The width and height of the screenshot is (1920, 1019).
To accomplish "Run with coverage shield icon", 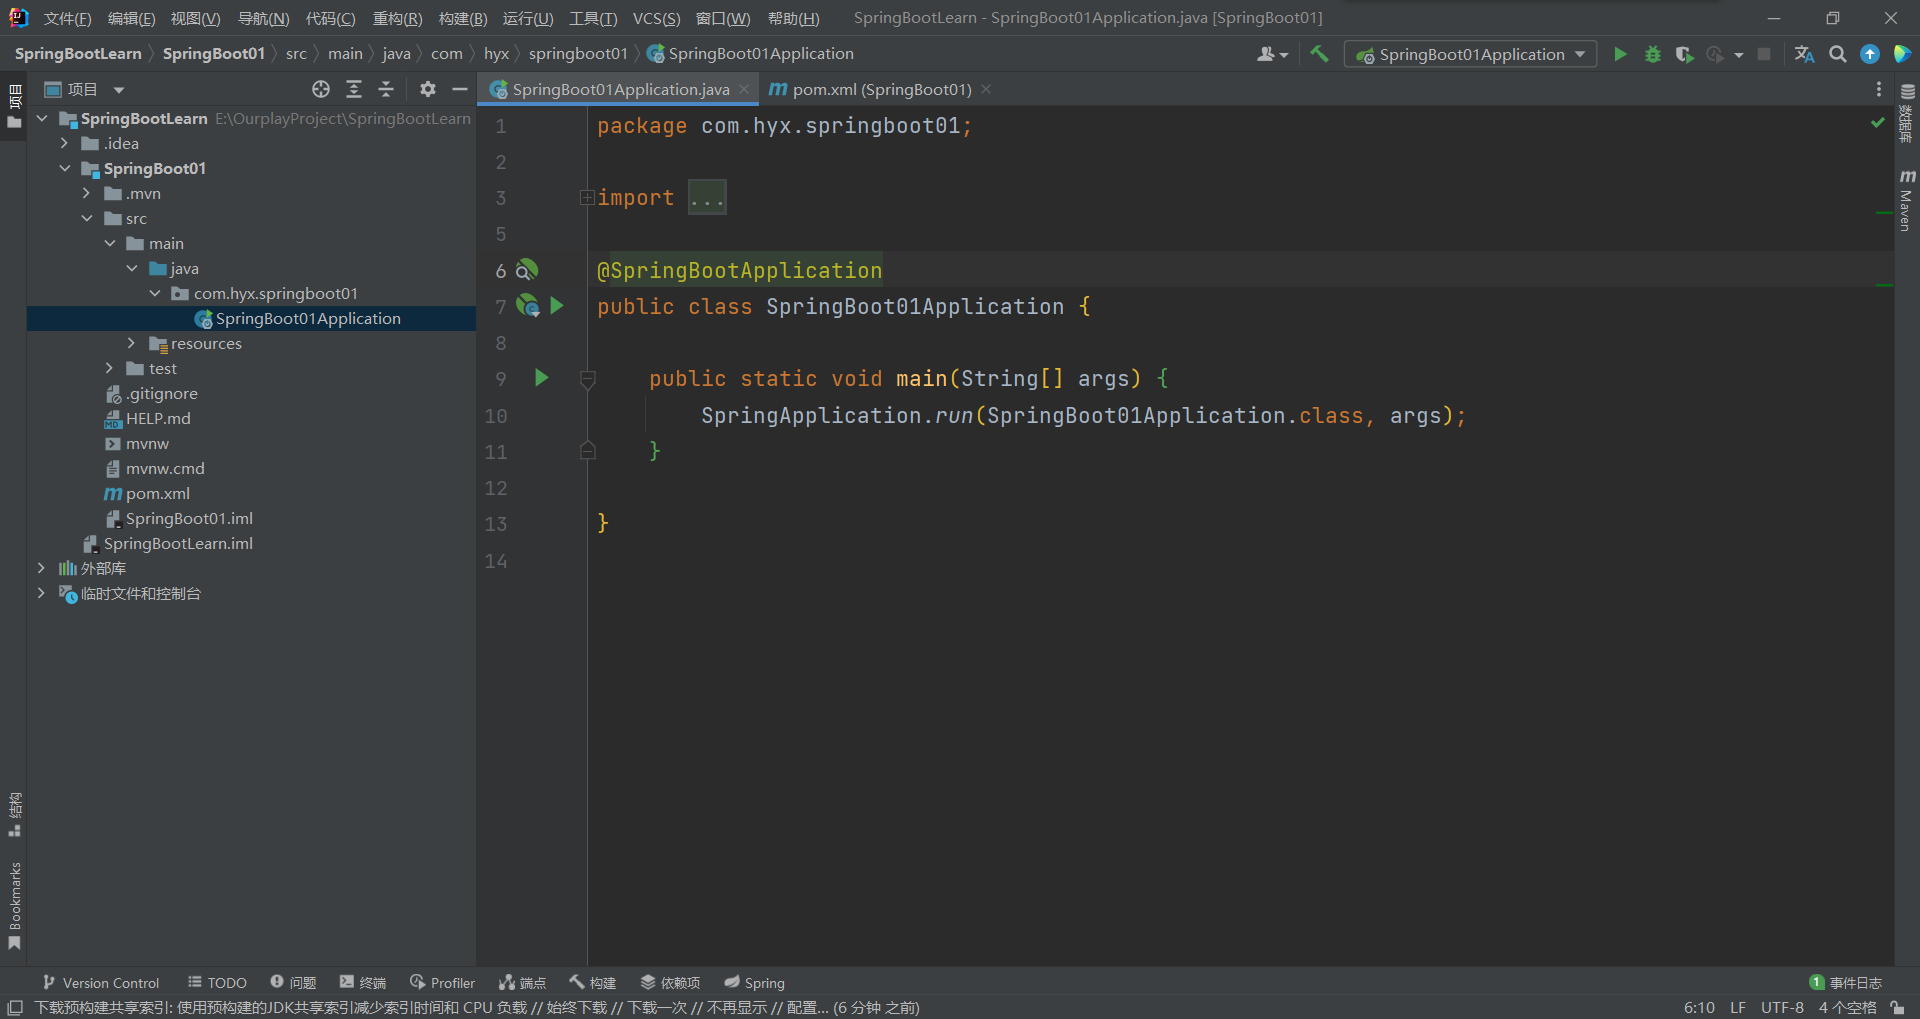I will tap(1684, 54).
